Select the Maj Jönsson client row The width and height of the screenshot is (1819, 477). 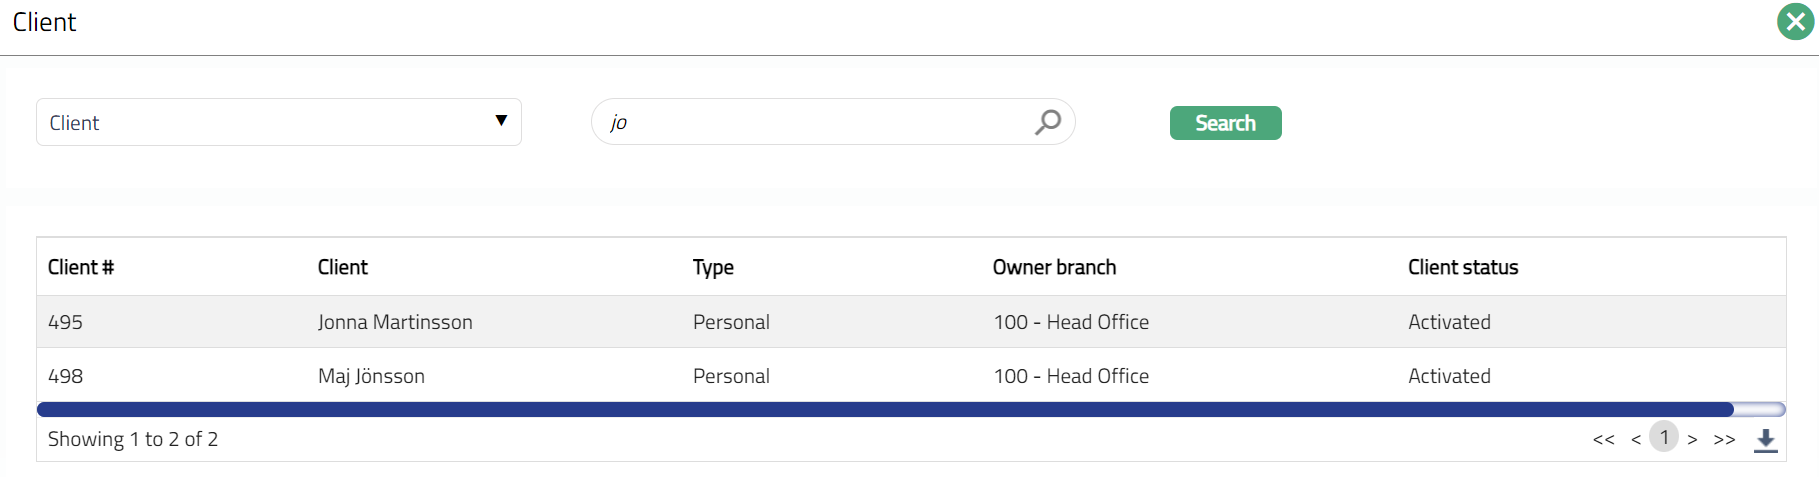(371, 376)
